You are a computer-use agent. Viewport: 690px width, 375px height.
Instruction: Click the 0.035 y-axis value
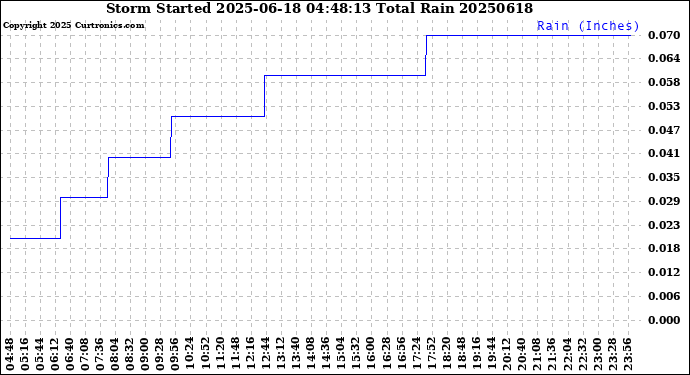point(664,177)
